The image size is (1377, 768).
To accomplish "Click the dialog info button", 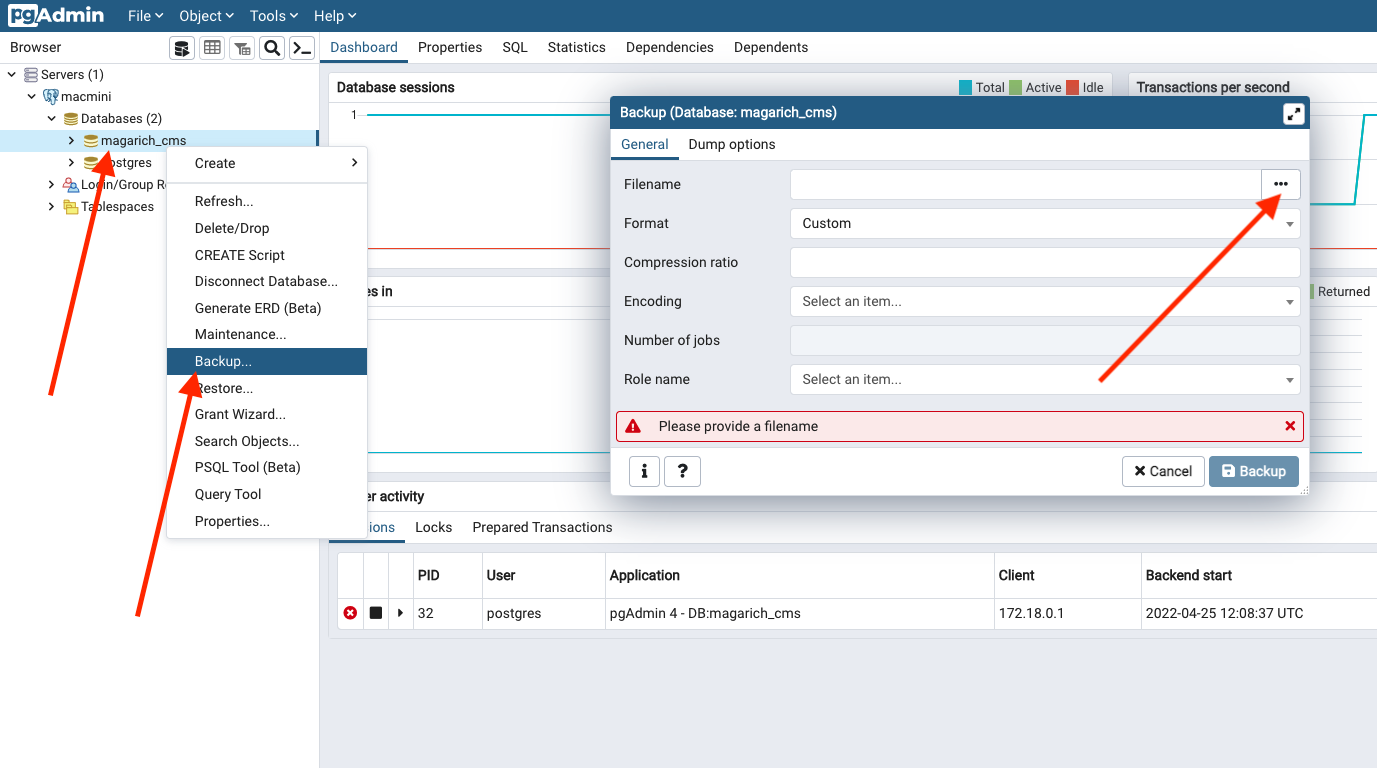I will 644,471.
